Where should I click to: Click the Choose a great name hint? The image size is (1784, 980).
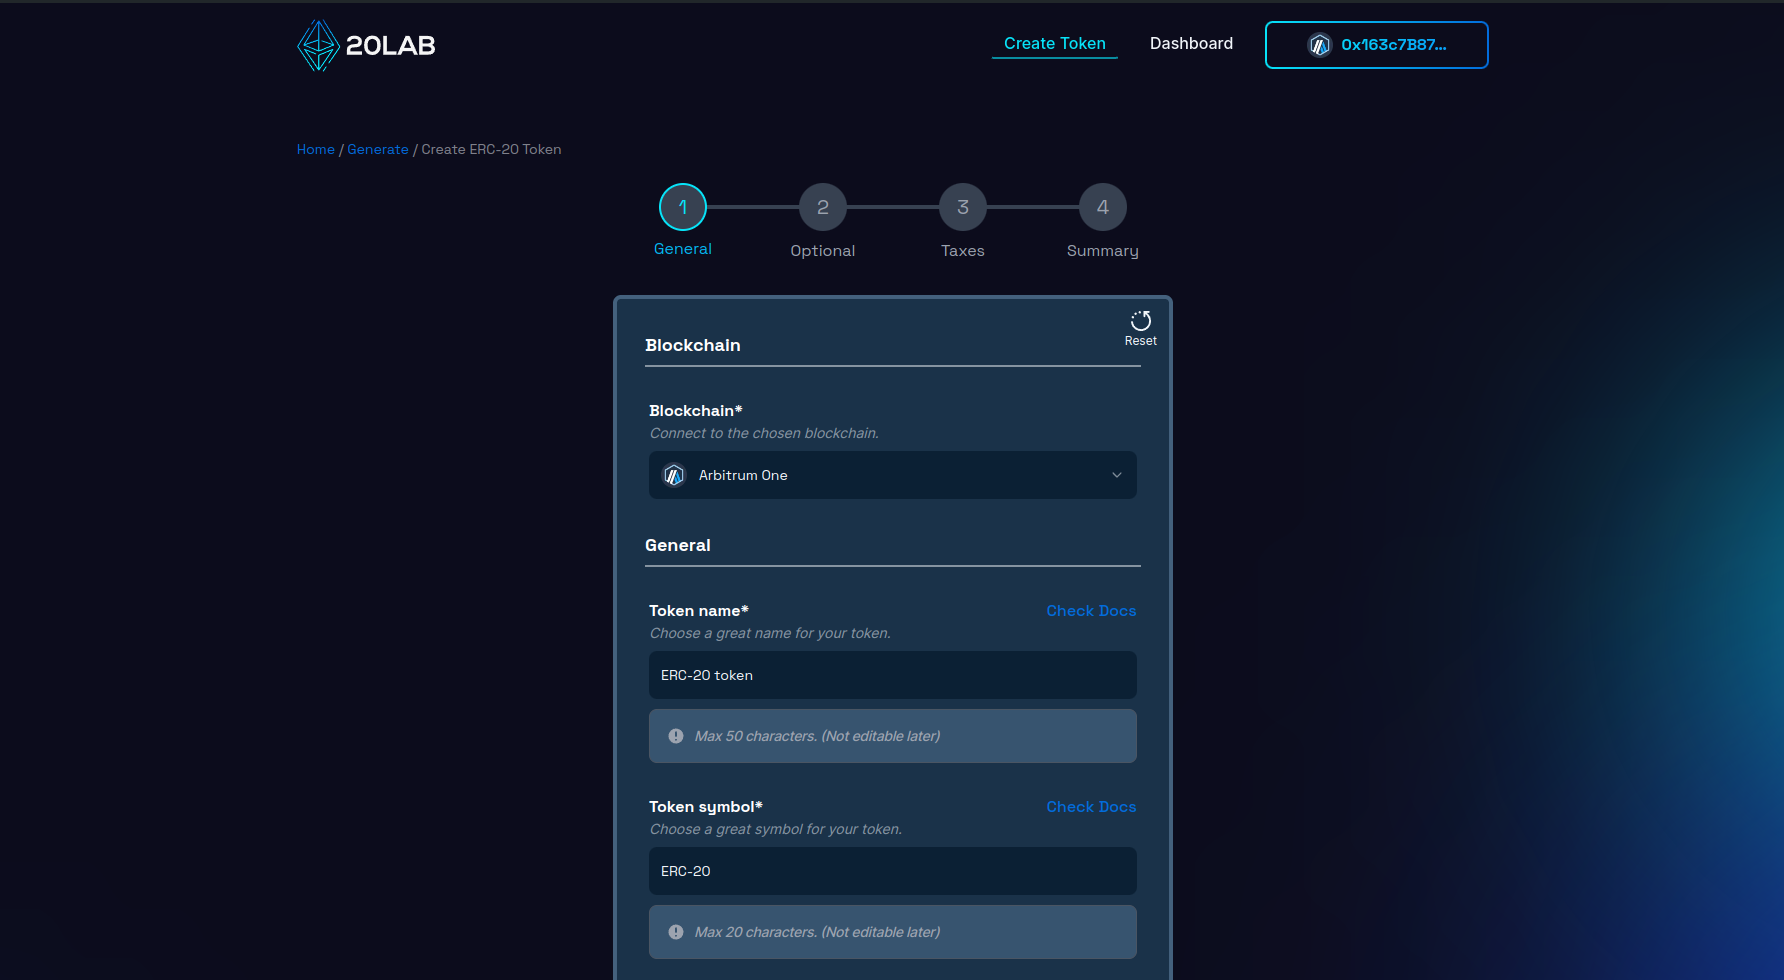(770, 633)
